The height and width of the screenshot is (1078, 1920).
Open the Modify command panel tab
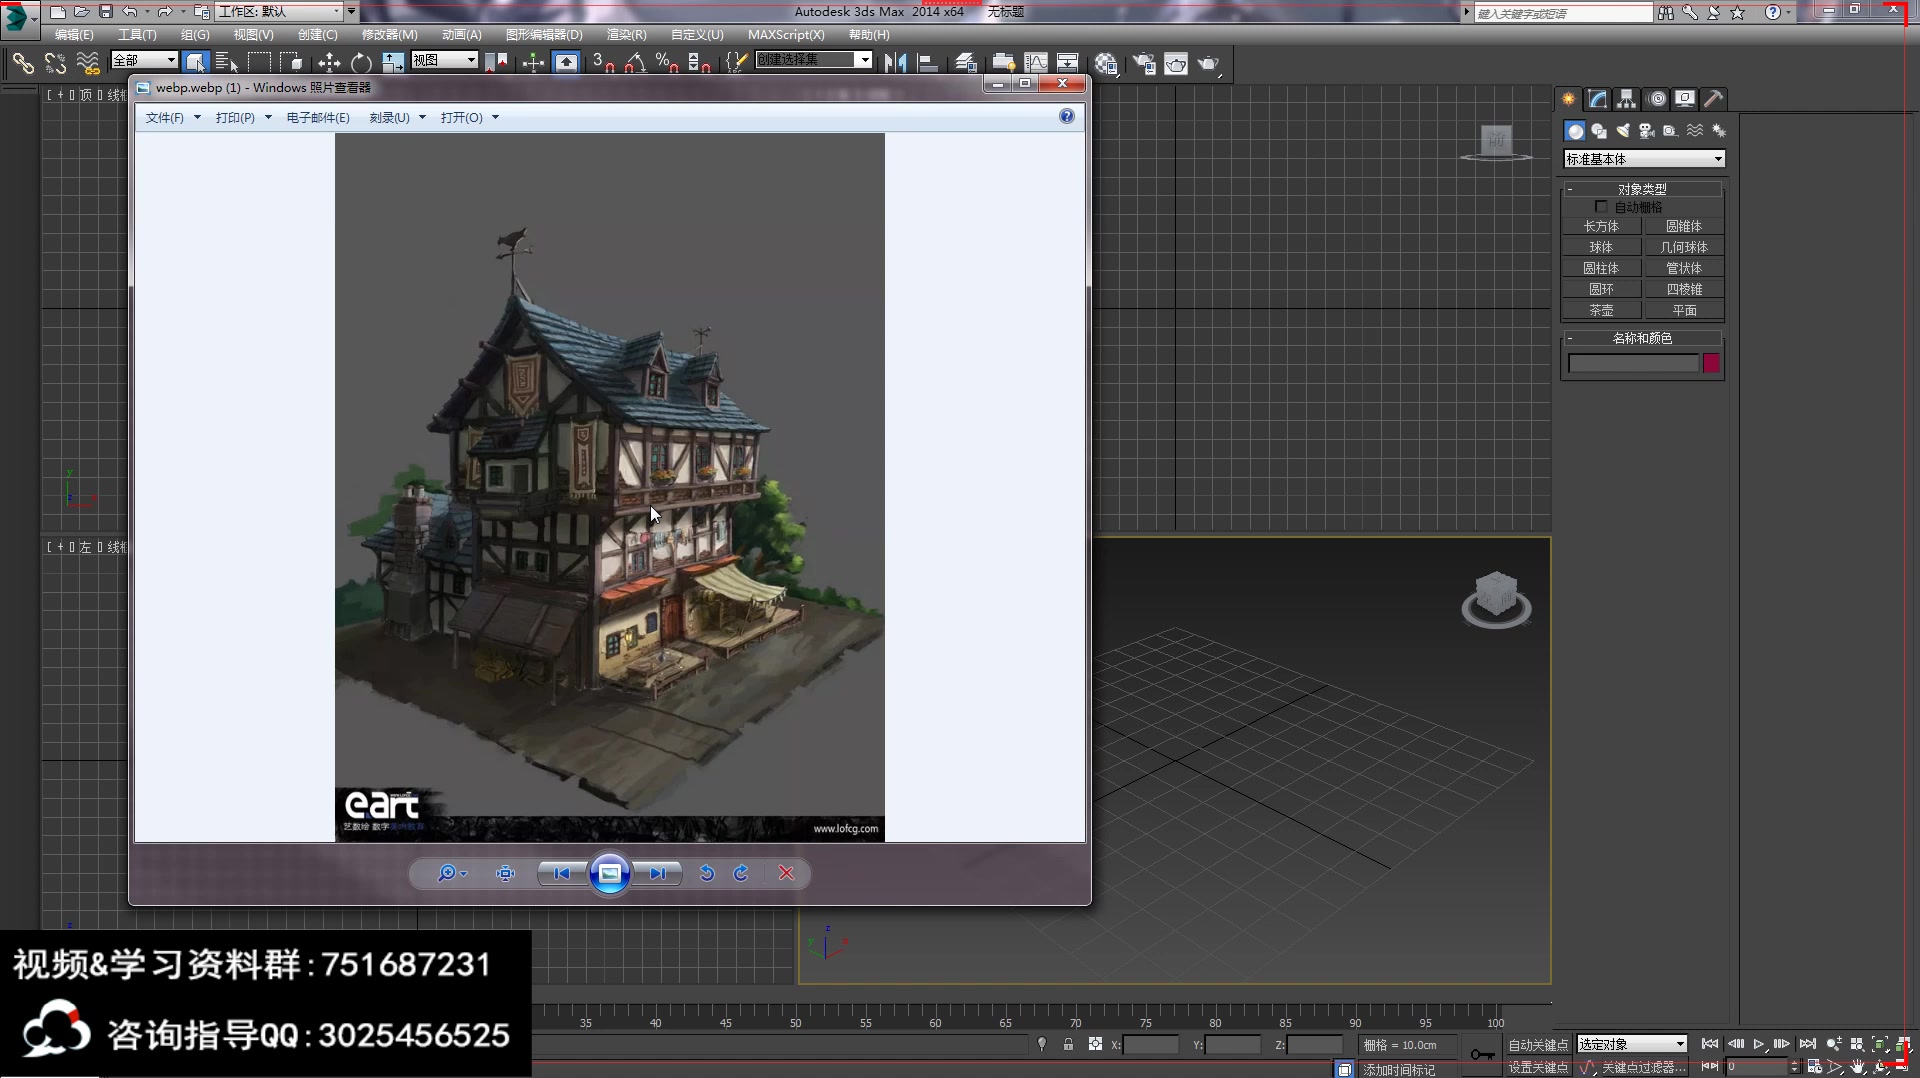pos(1597,99)
